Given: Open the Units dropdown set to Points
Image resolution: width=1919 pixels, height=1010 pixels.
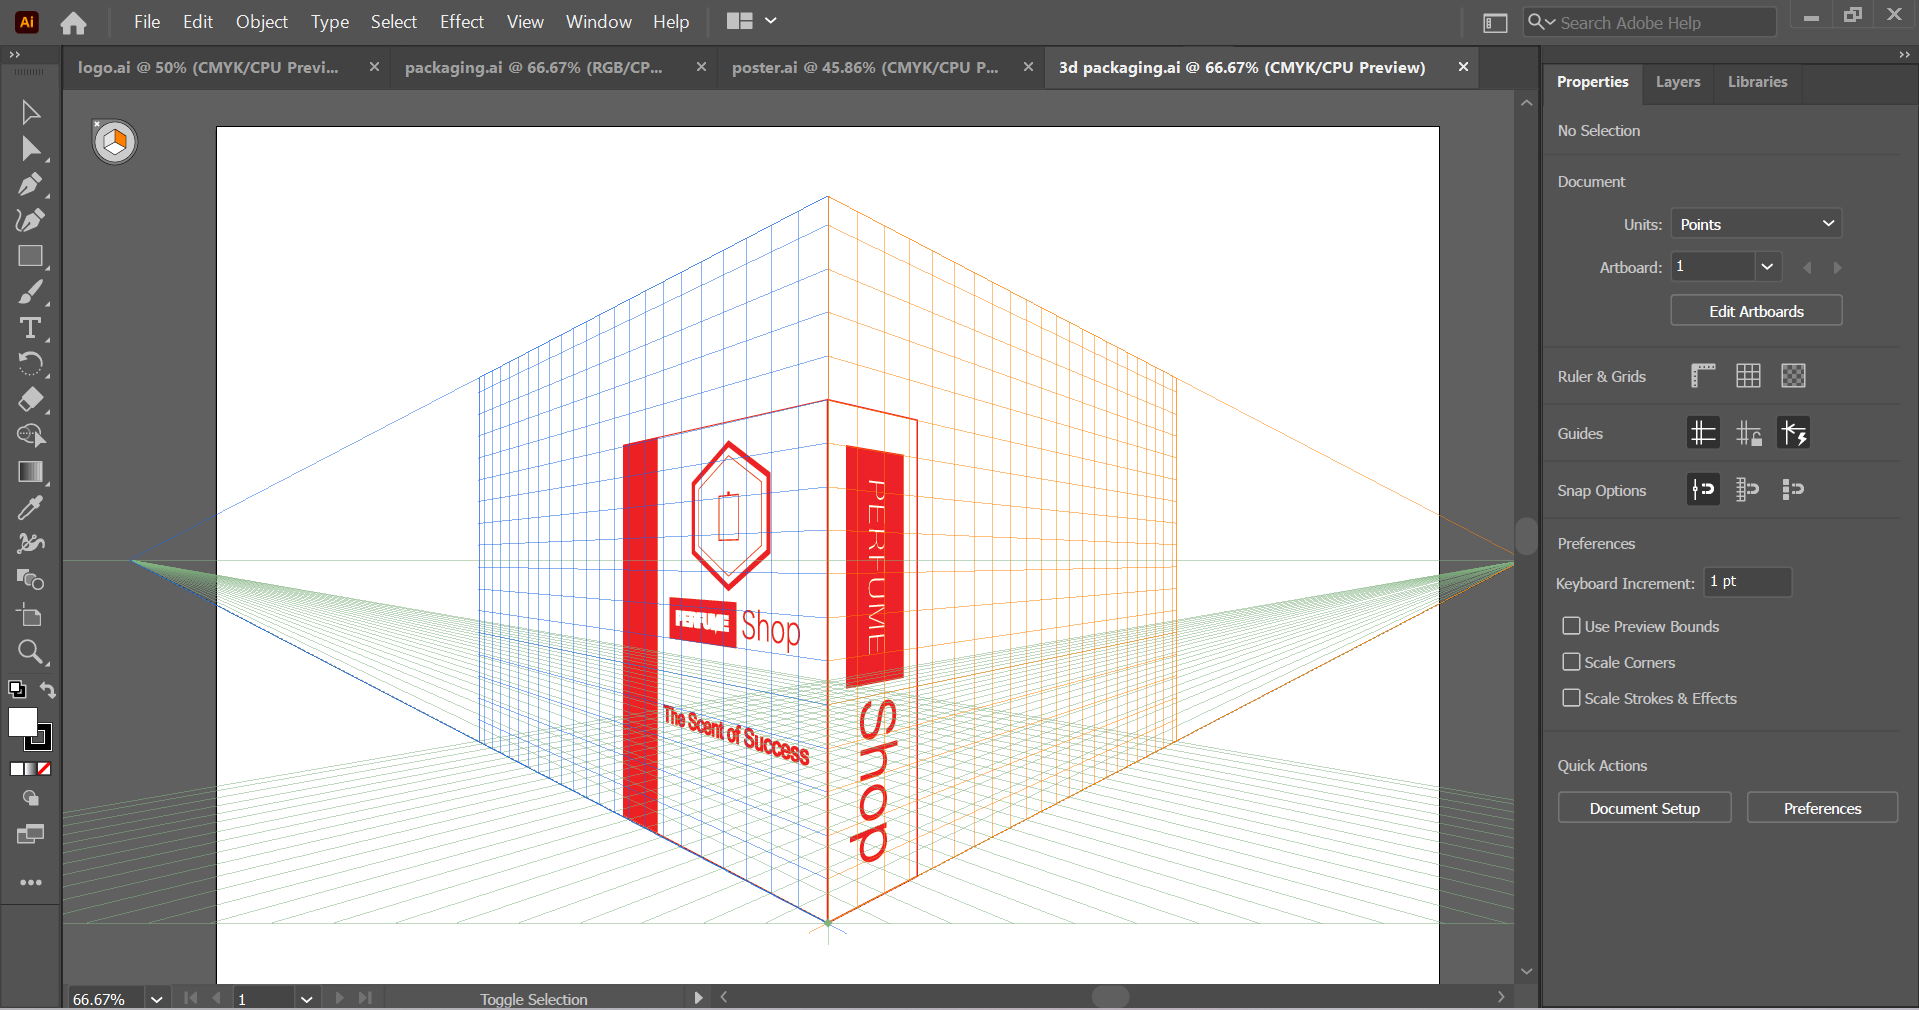Looking at the screenshot, I should point(1756,224).
